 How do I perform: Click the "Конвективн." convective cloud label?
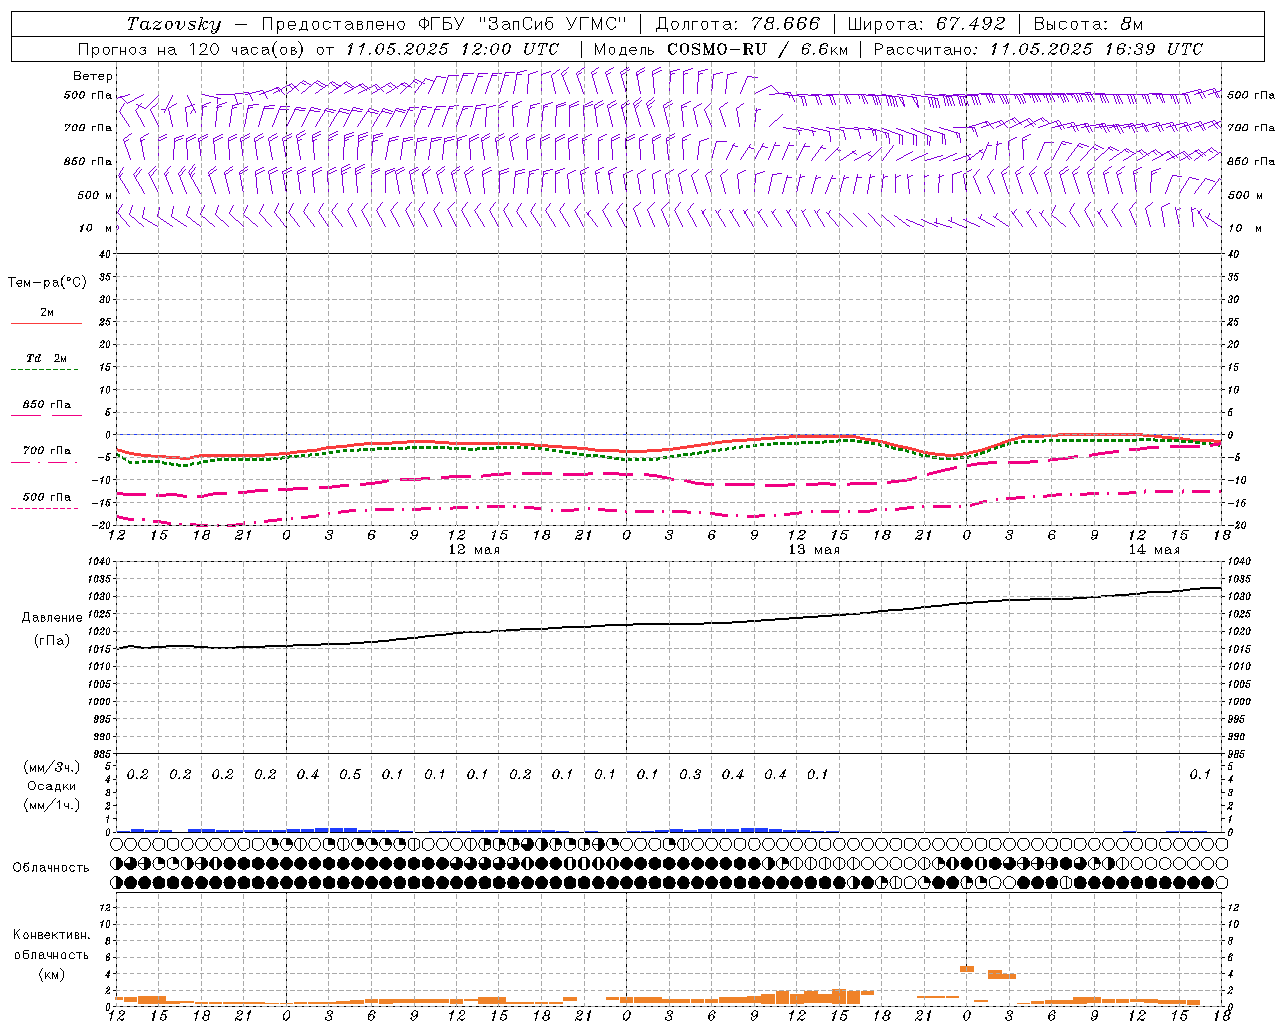(51, 935)
